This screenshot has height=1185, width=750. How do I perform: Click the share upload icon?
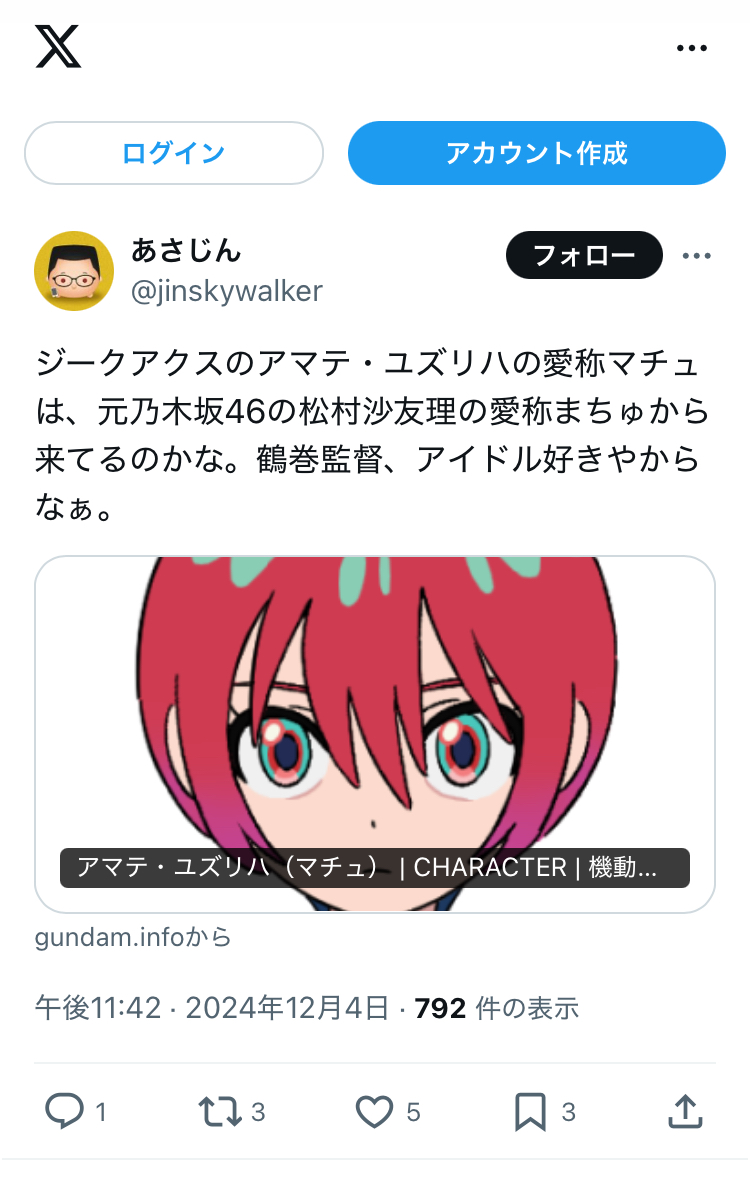click(686, 1112)
